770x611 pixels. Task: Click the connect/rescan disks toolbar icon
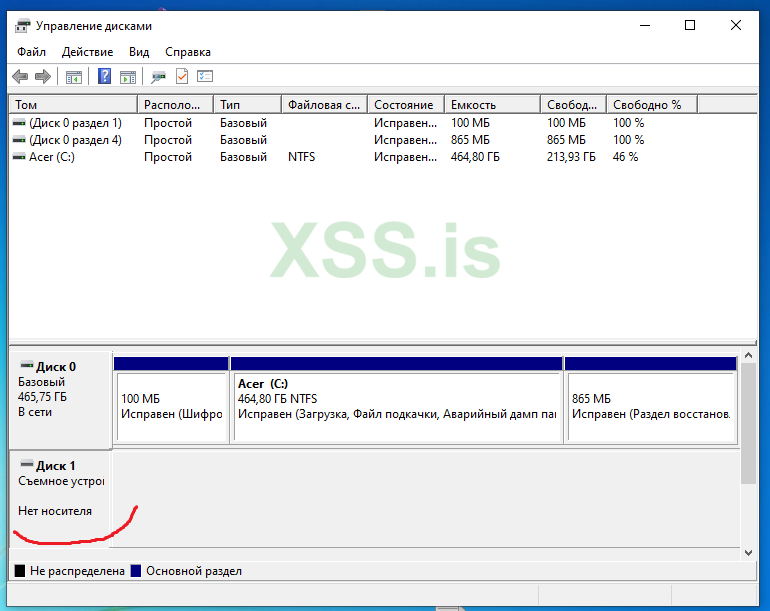[x=158, y=77]
